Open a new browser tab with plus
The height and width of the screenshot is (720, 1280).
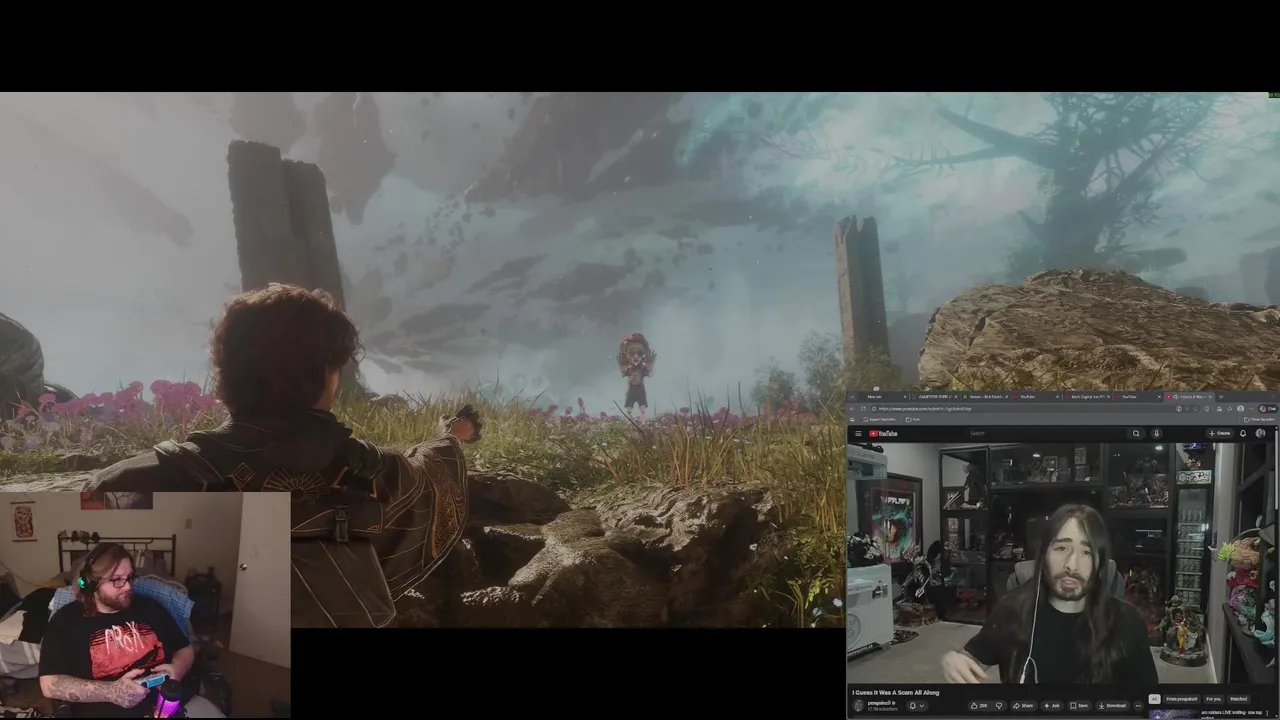click(x=1221, y=396)
